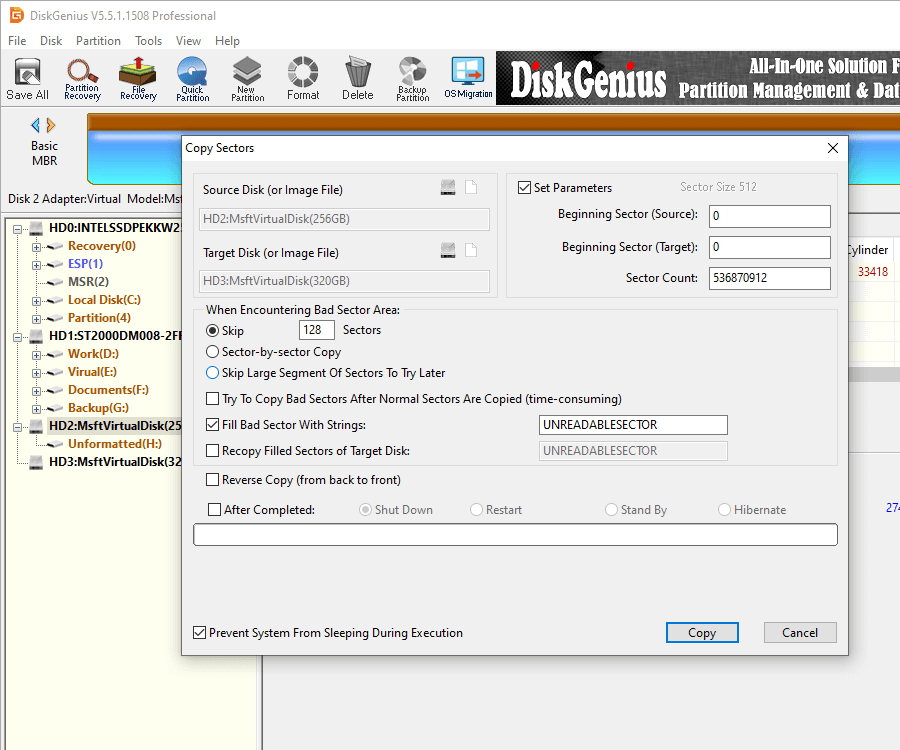This screenshot has height=750, width=900.
Task: Click the HD3 disk drive icon
Action: pyautogui.click(x=36, y=462)
